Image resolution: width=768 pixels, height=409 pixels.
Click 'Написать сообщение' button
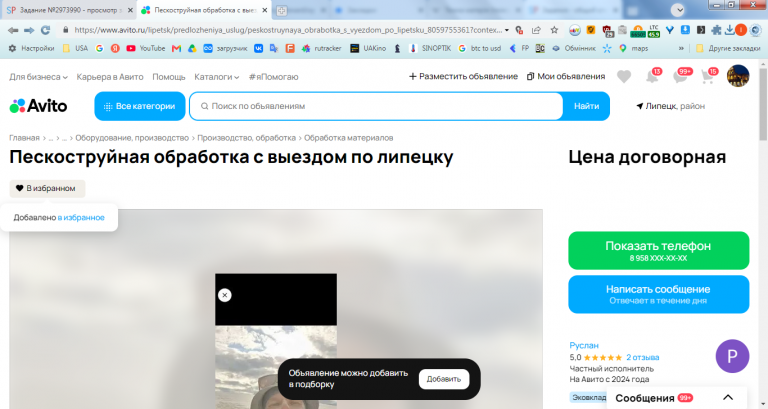658,294
